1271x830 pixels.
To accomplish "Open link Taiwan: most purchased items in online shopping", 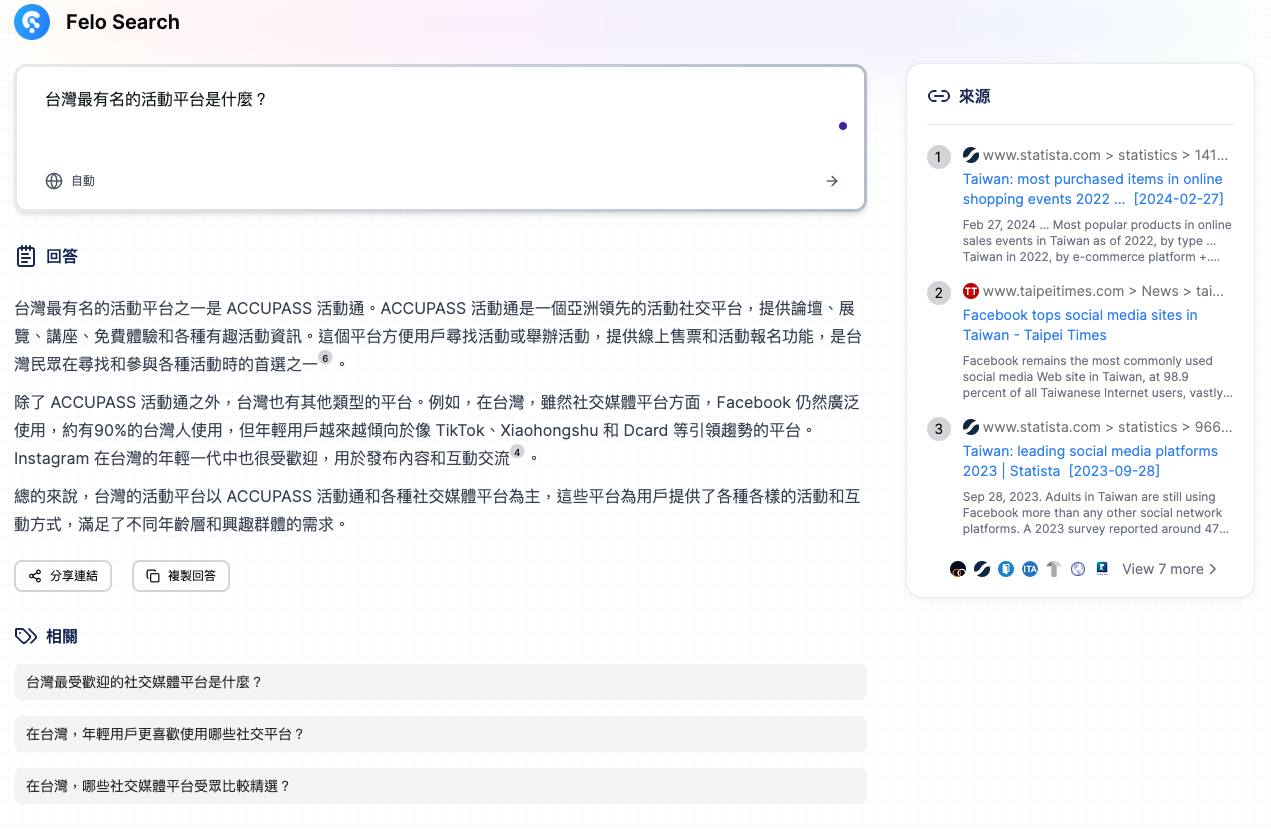I will coord(1093,189).
